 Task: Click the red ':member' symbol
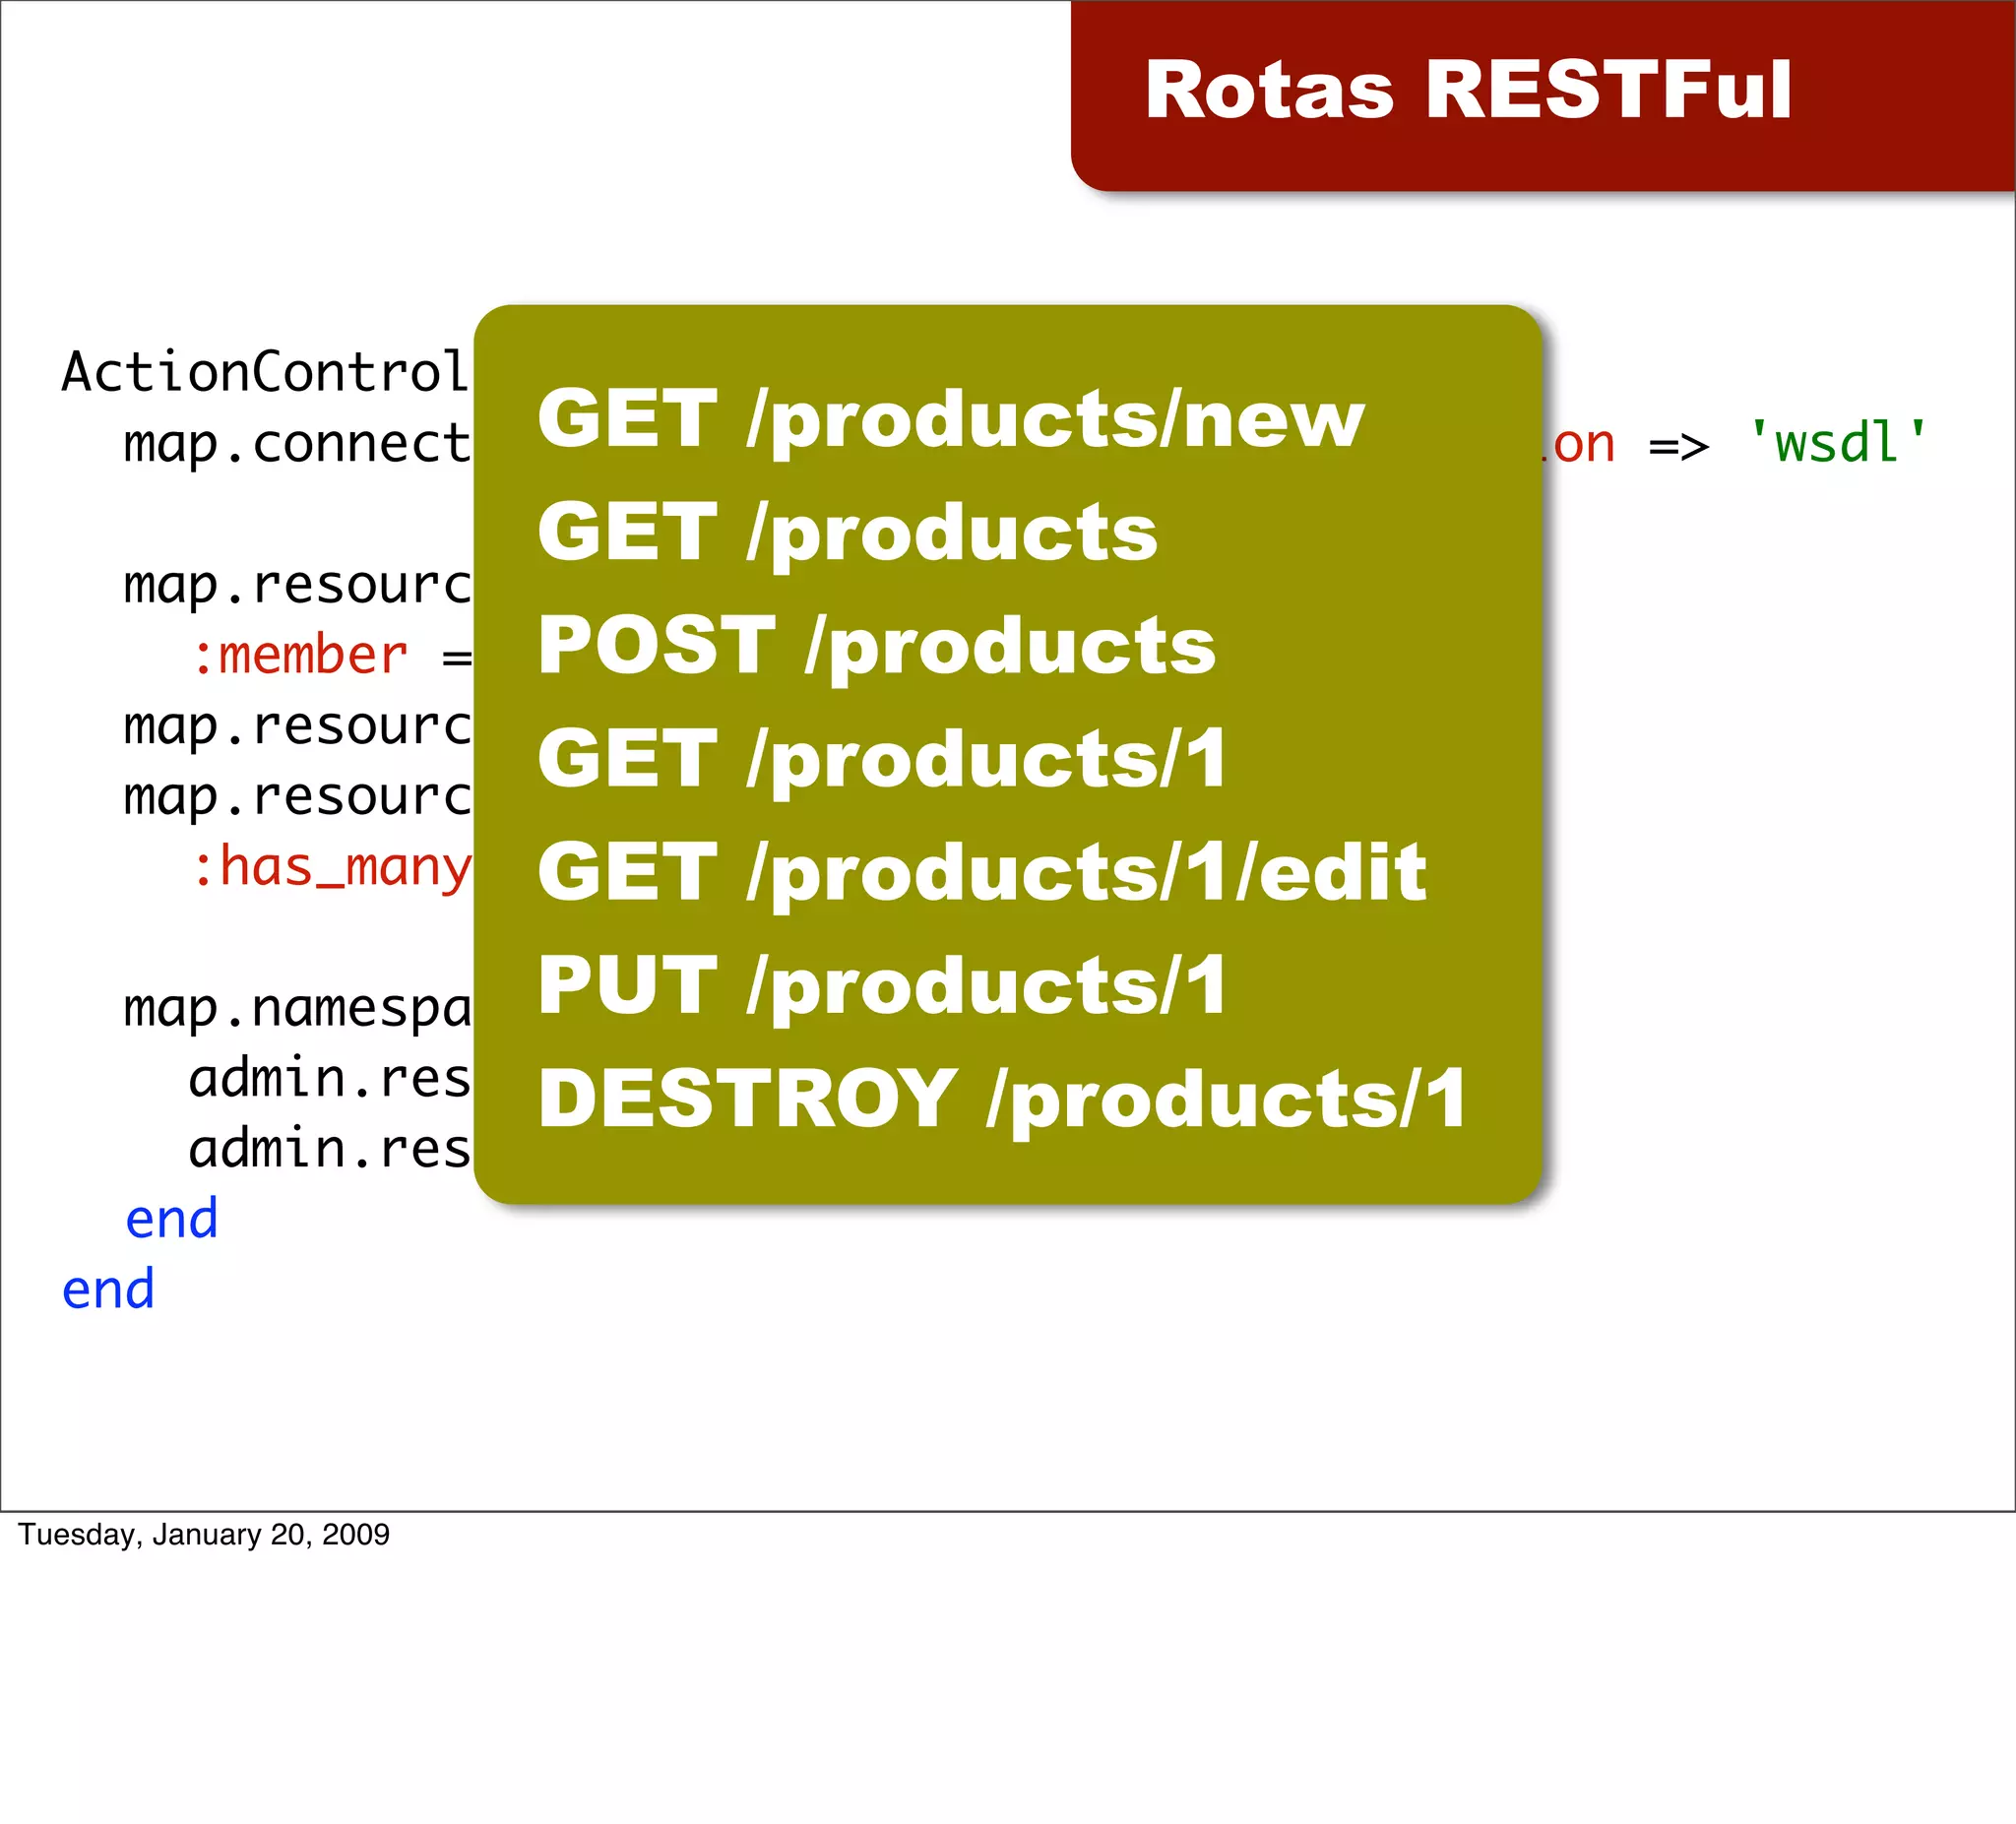(x=300, y=656)
